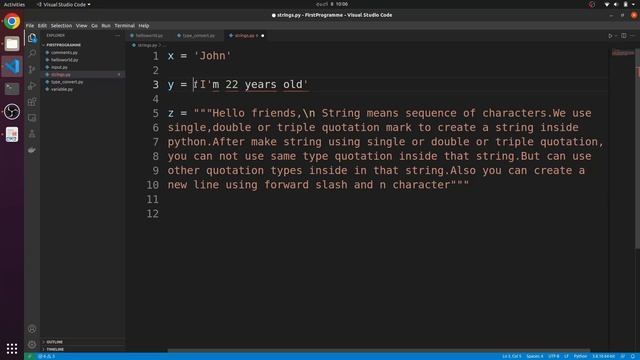Open notifications bell in status bar
The height and width of the screenshot is (360, 640).
(x=633, y=356)
